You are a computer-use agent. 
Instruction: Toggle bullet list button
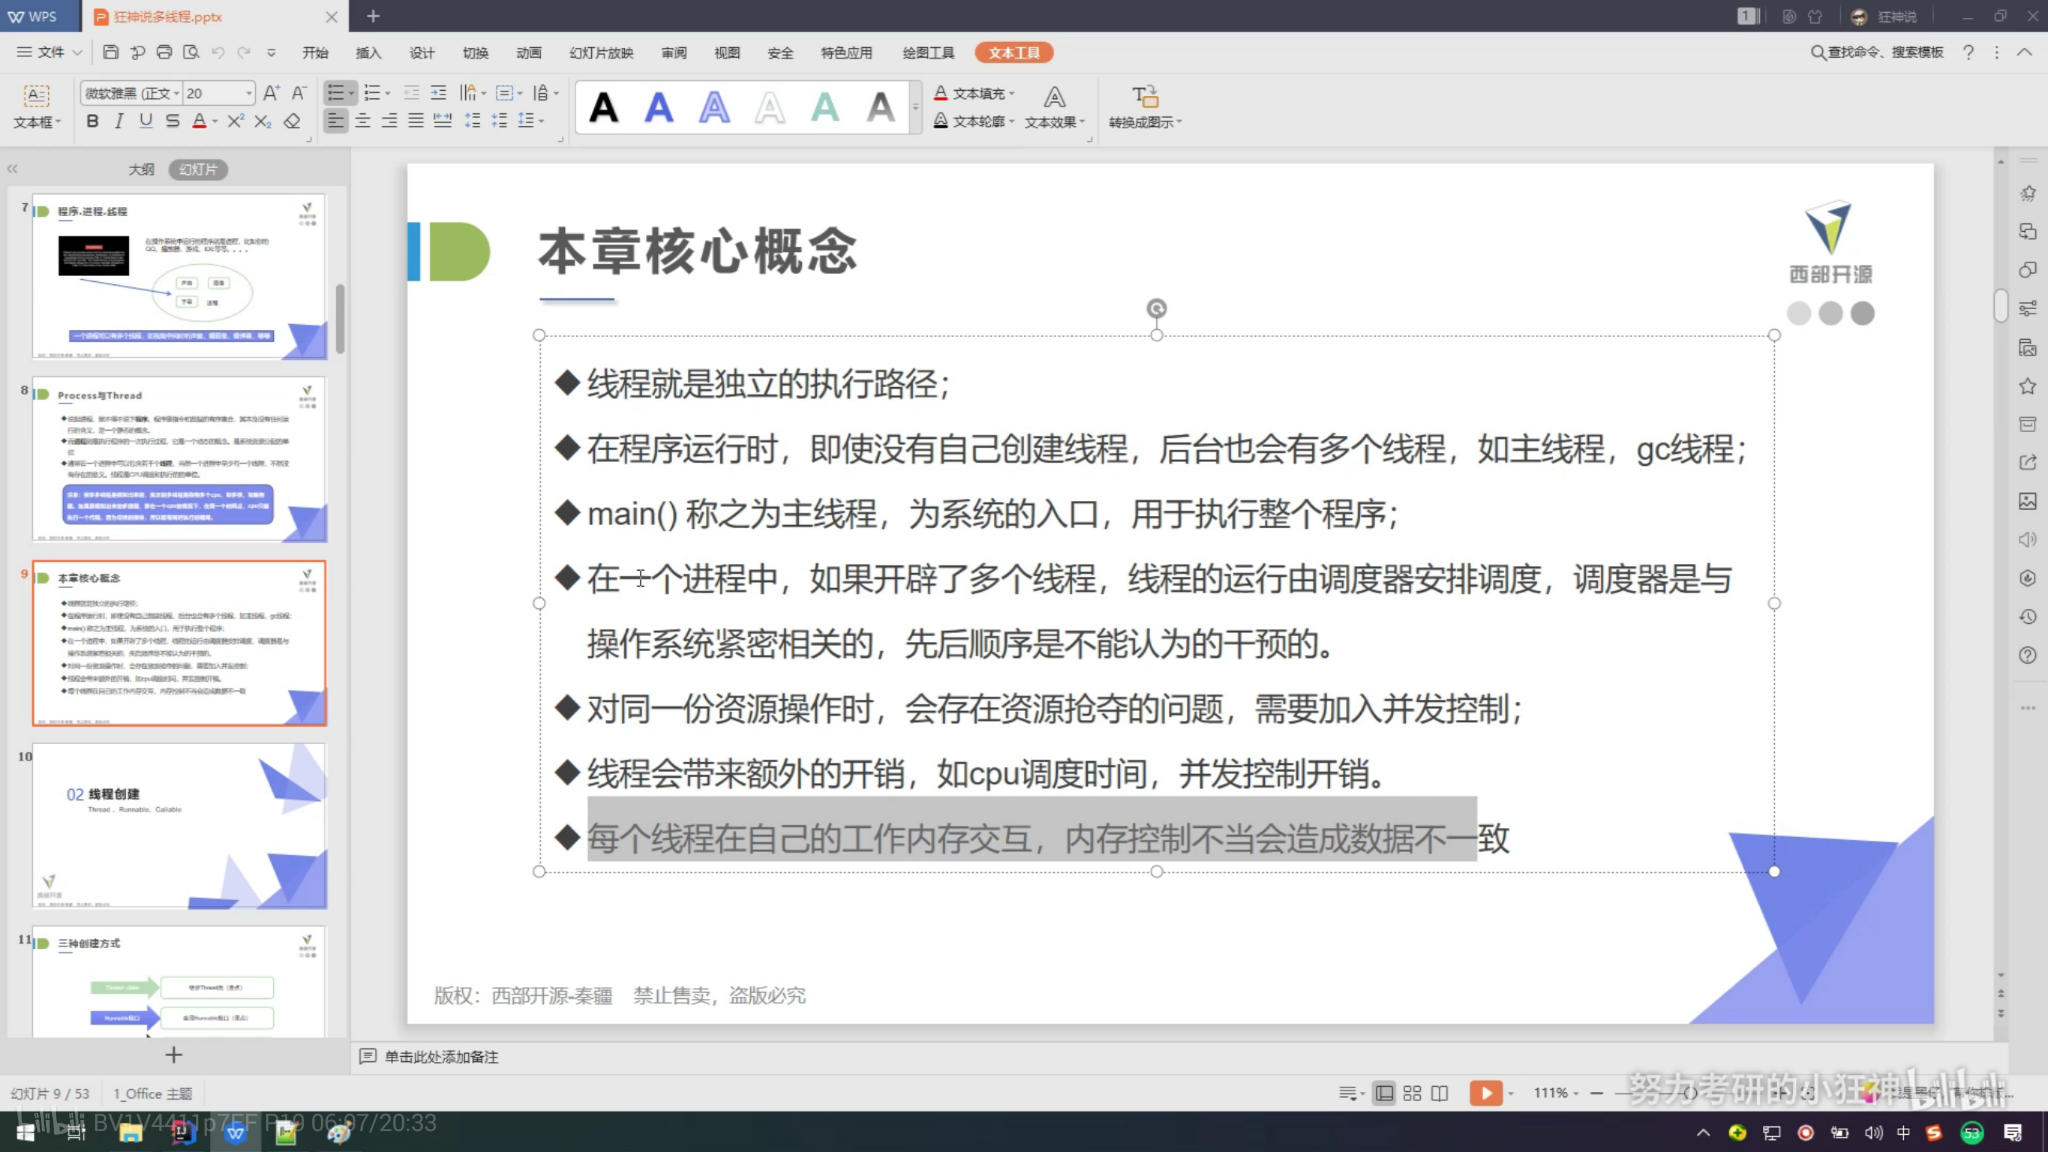pos(336,93)
